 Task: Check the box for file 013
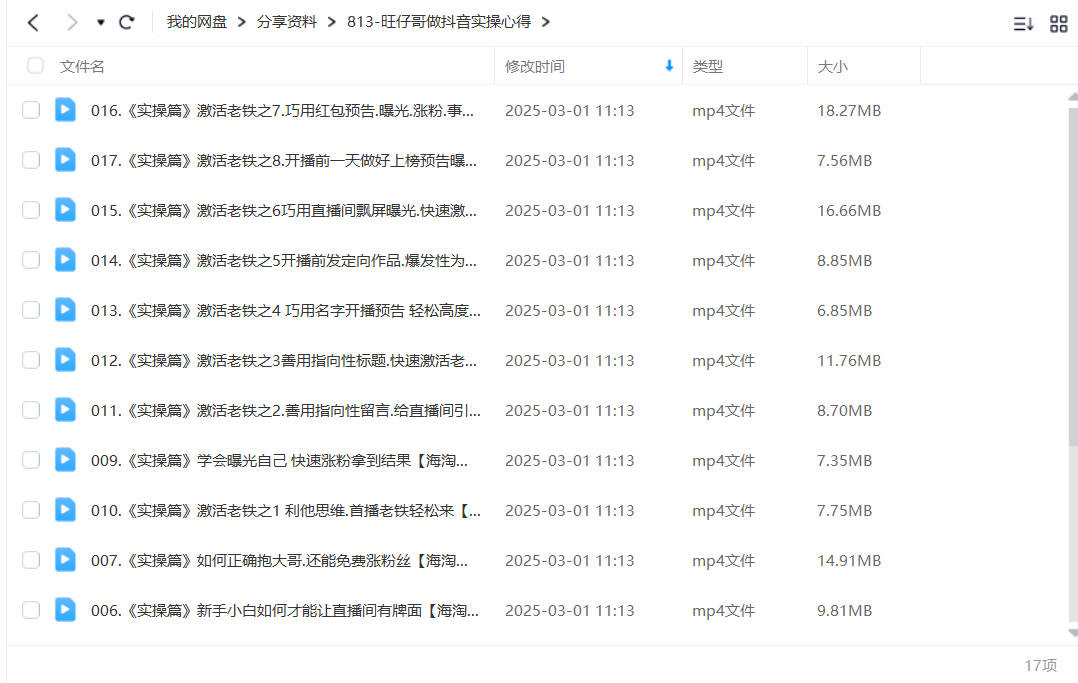pyautogui.click(x=31, y=310)
